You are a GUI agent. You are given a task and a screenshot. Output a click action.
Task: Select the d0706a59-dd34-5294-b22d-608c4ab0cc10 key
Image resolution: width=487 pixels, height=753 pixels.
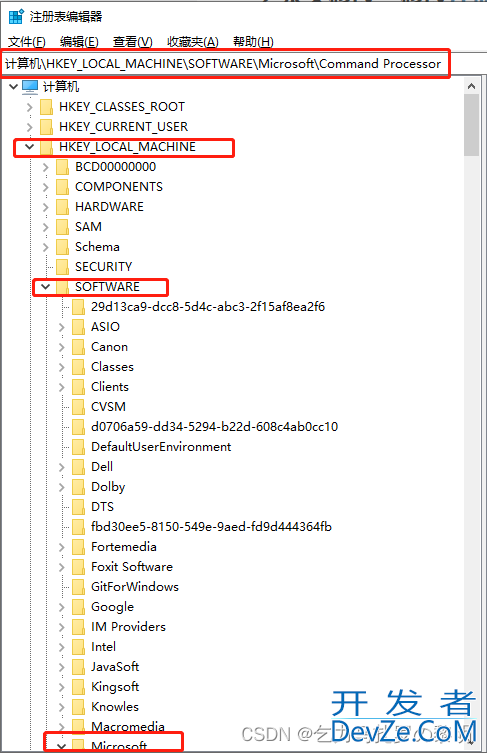coord(215,427)
